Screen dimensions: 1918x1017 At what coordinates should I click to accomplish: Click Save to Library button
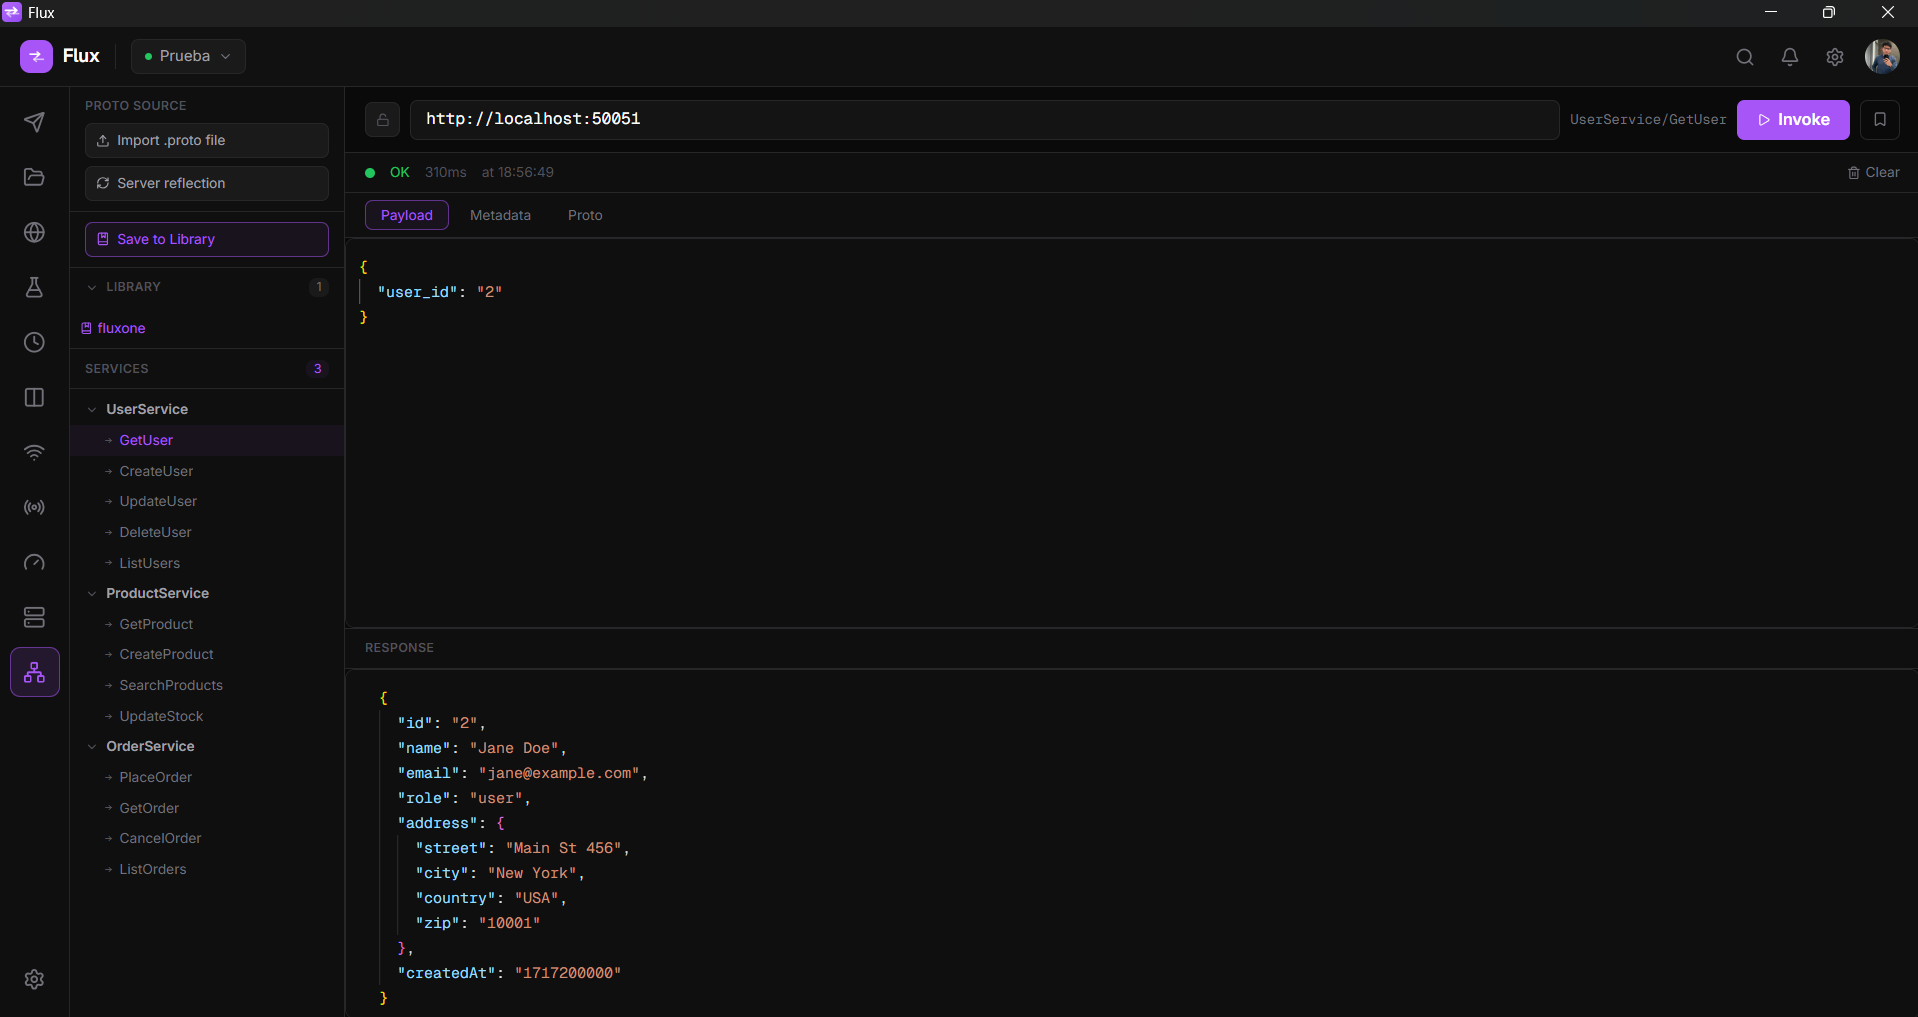pyautogui.click(x=207, y=239)
